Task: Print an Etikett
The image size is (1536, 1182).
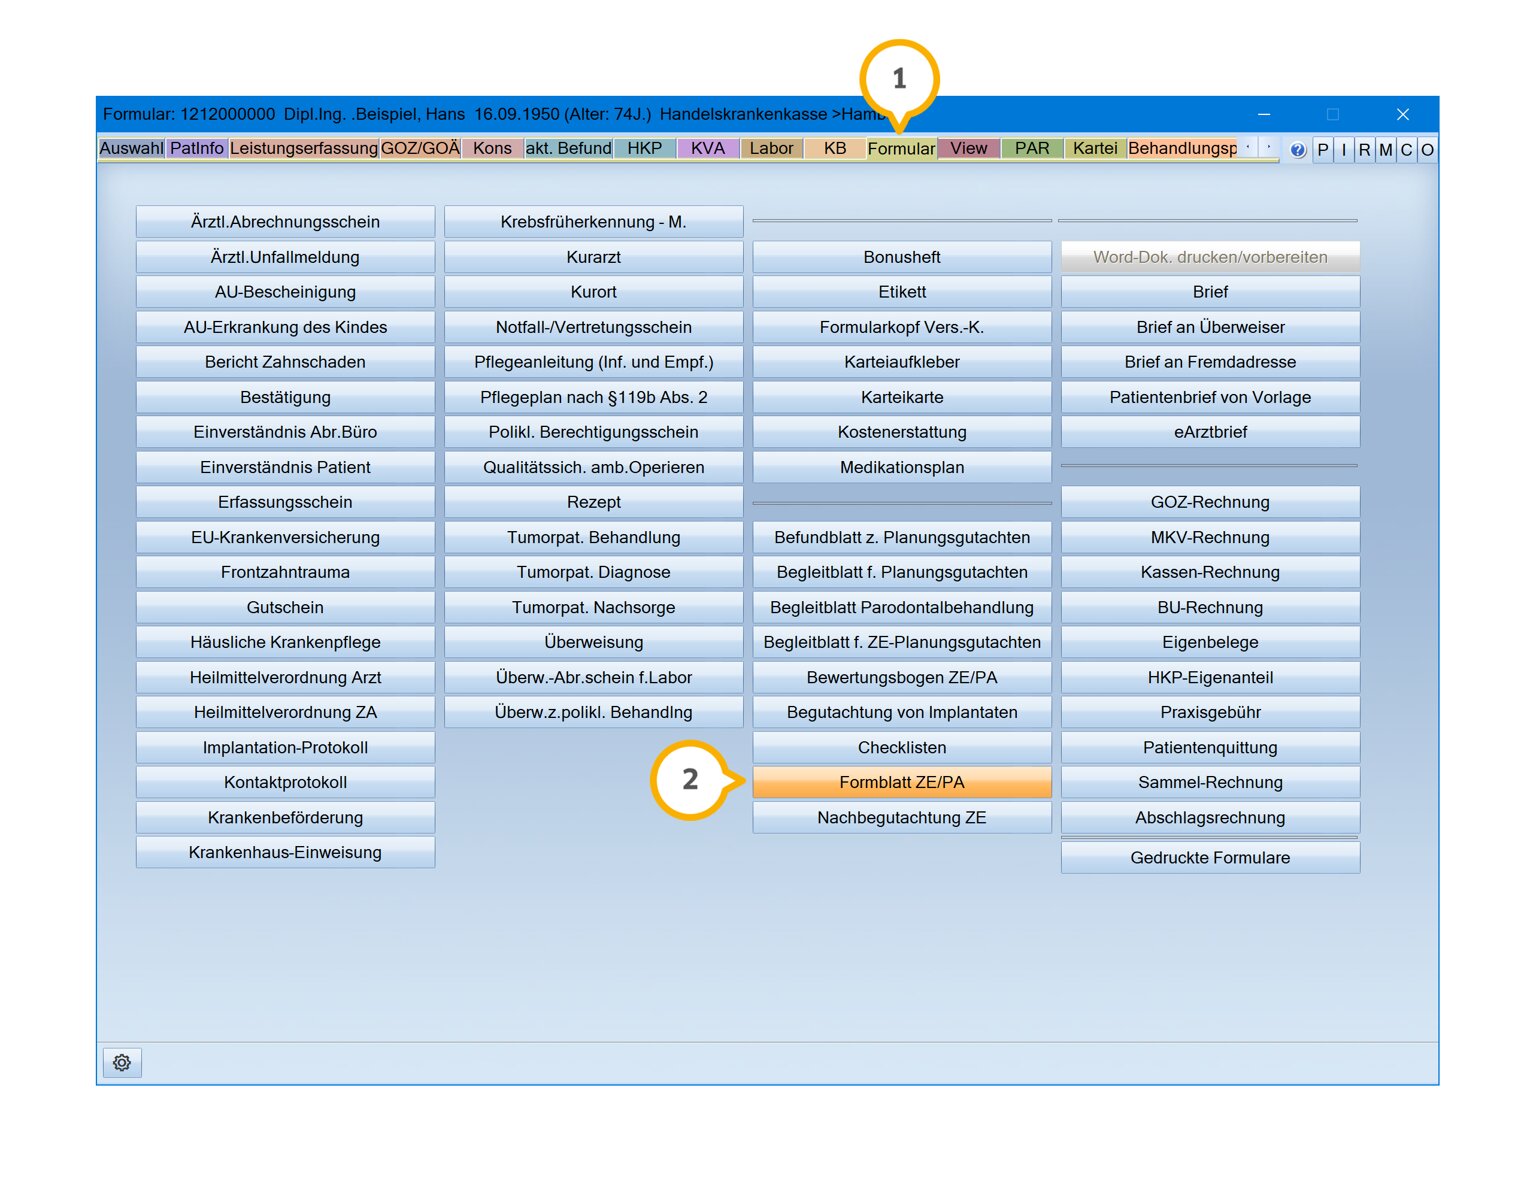Action: 902,292
